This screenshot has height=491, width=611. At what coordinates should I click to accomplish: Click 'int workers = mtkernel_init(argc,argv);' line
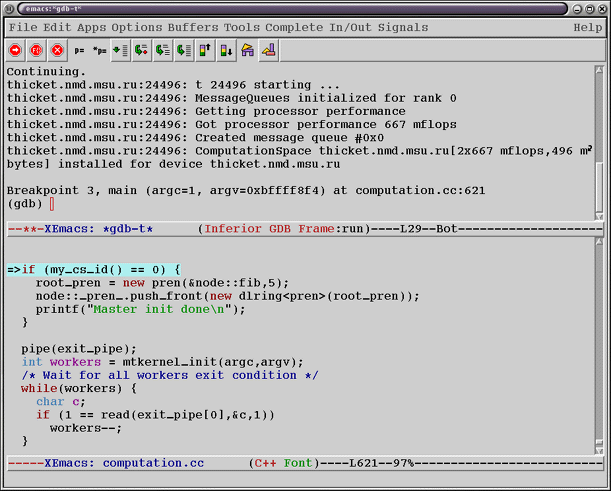click(162, 362)
